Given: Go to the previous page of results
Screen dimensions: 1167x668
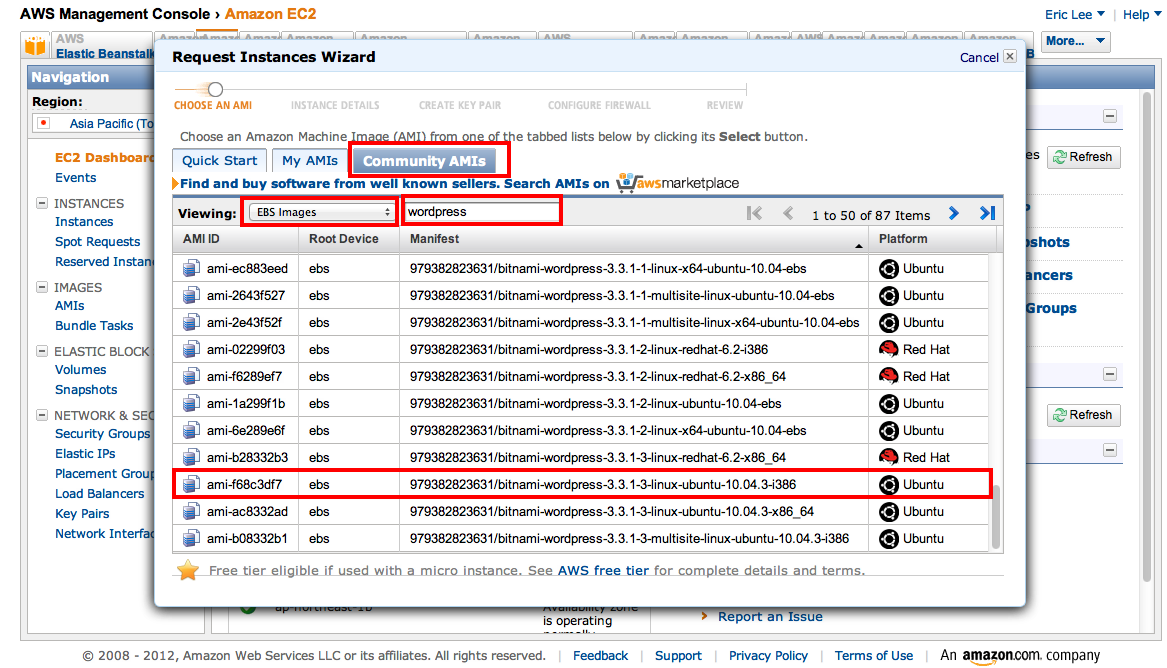Looking at the screenshot, I should point(788,213).
